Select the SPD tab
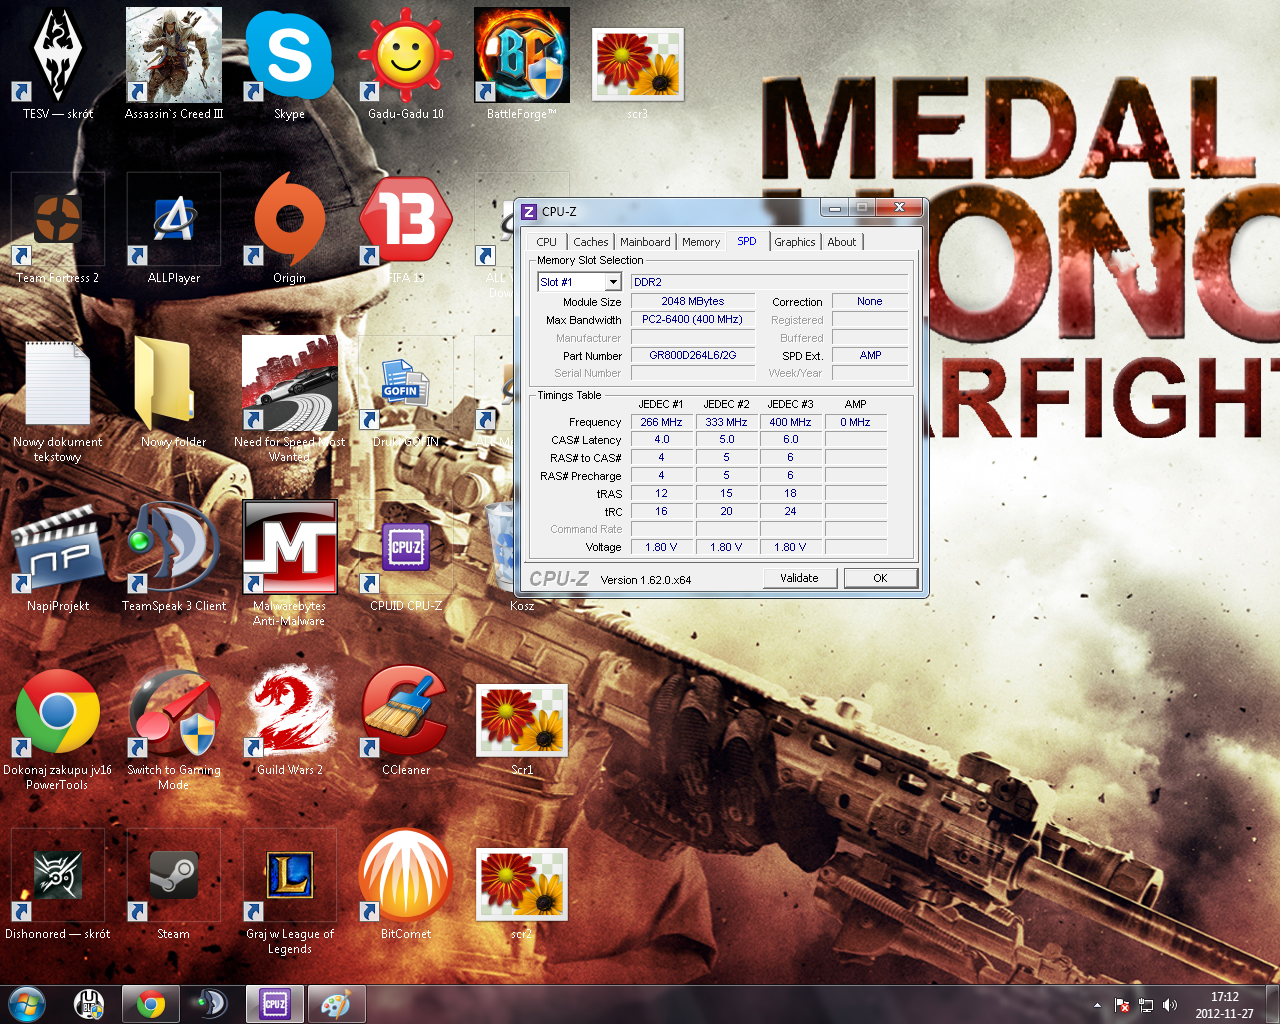The height and width of the screenshot is (1024, 1280). (747, 241)
